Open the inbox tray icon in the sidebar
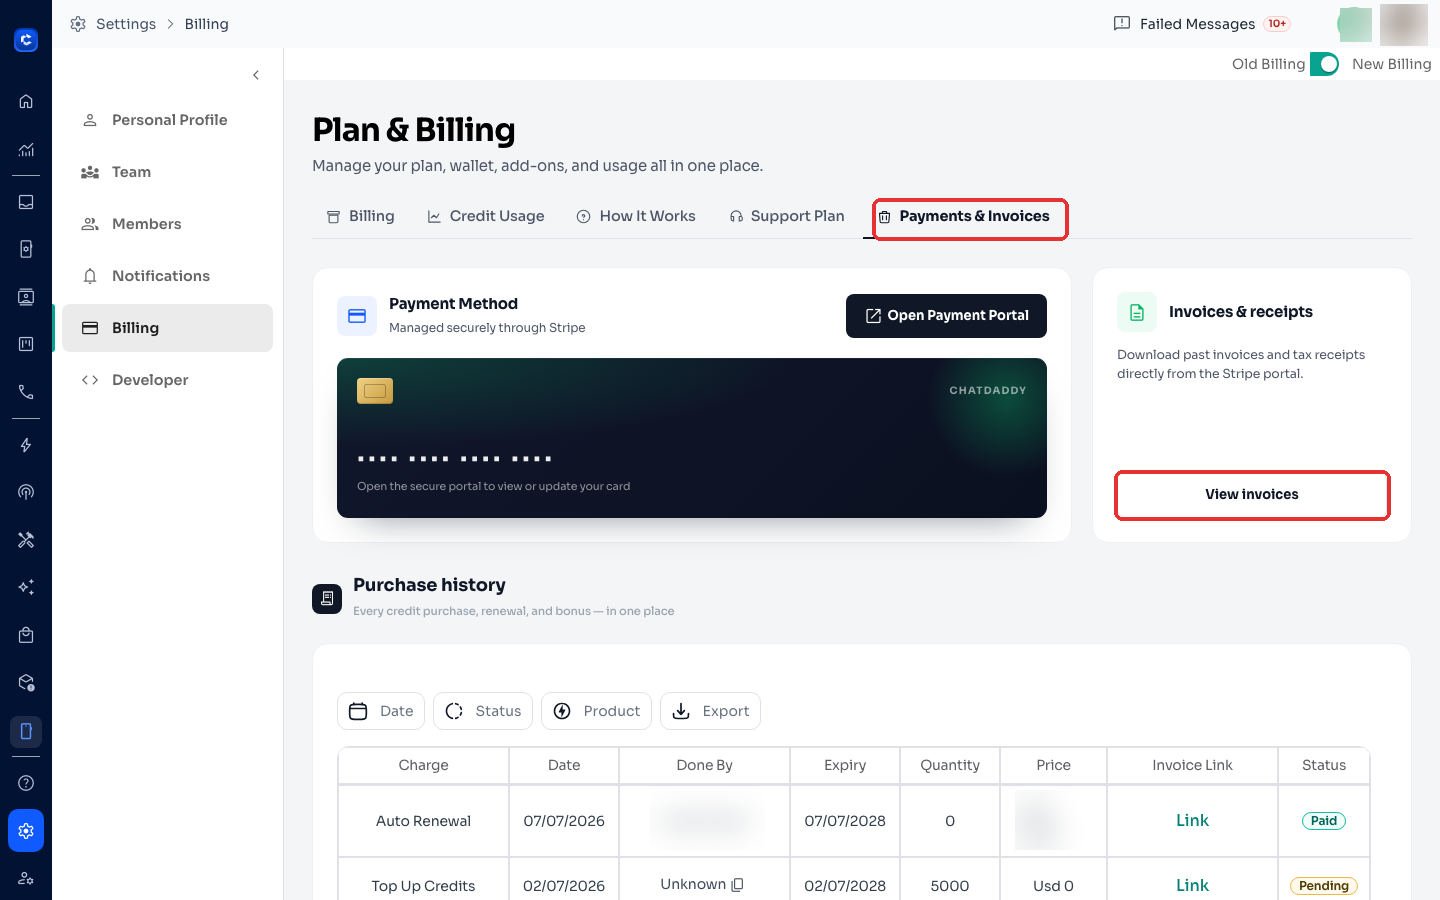The height and width of the screenshot is (900, 1440). [x=26, y=202]
